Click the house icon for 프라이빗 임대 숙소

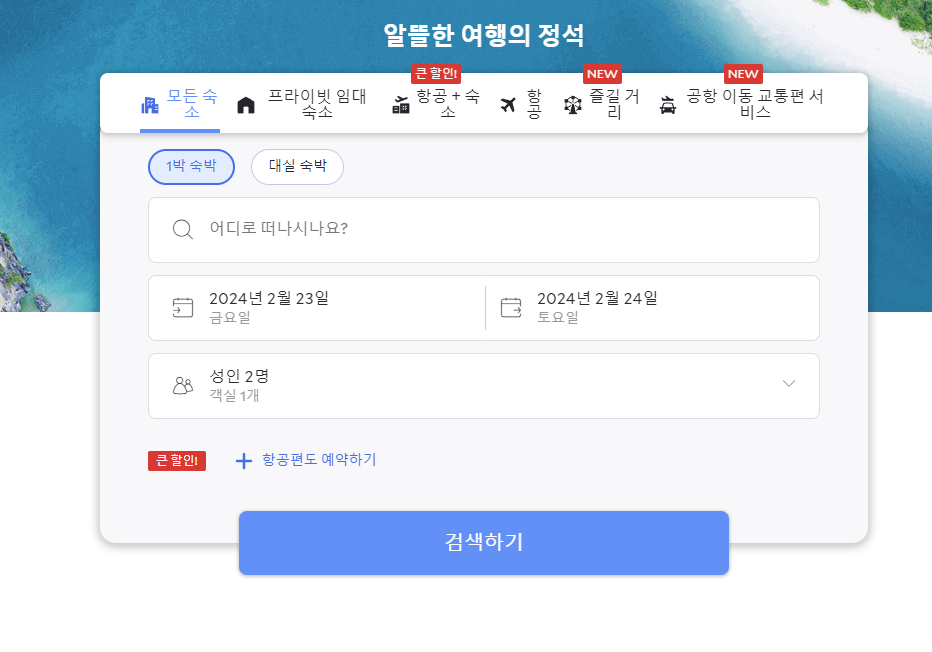pos(245,103)
